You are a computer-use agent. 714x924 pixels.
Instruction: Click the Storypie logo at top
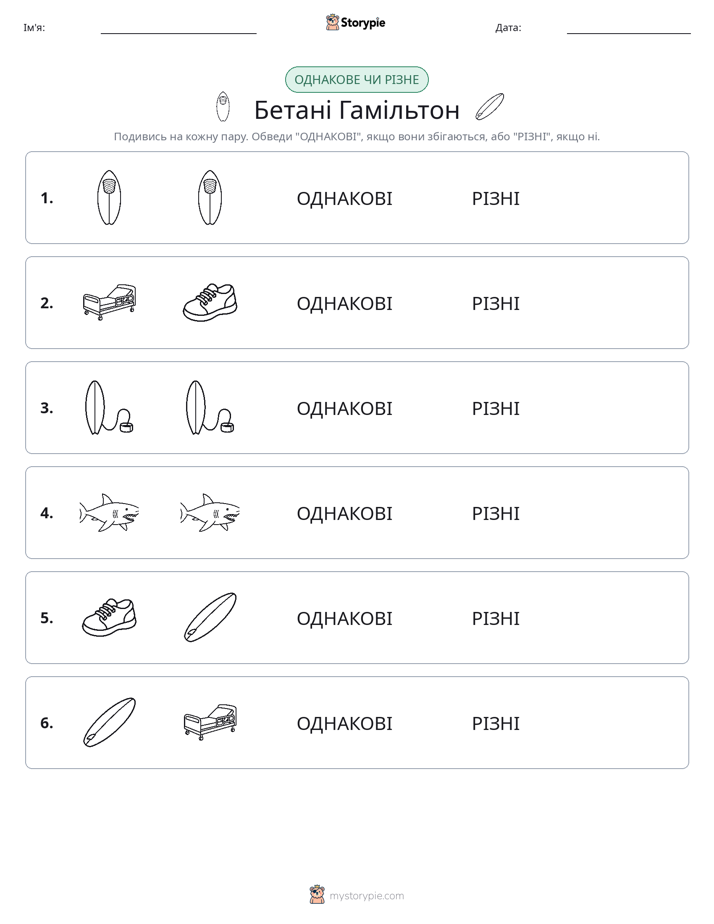tap(355, 22)
